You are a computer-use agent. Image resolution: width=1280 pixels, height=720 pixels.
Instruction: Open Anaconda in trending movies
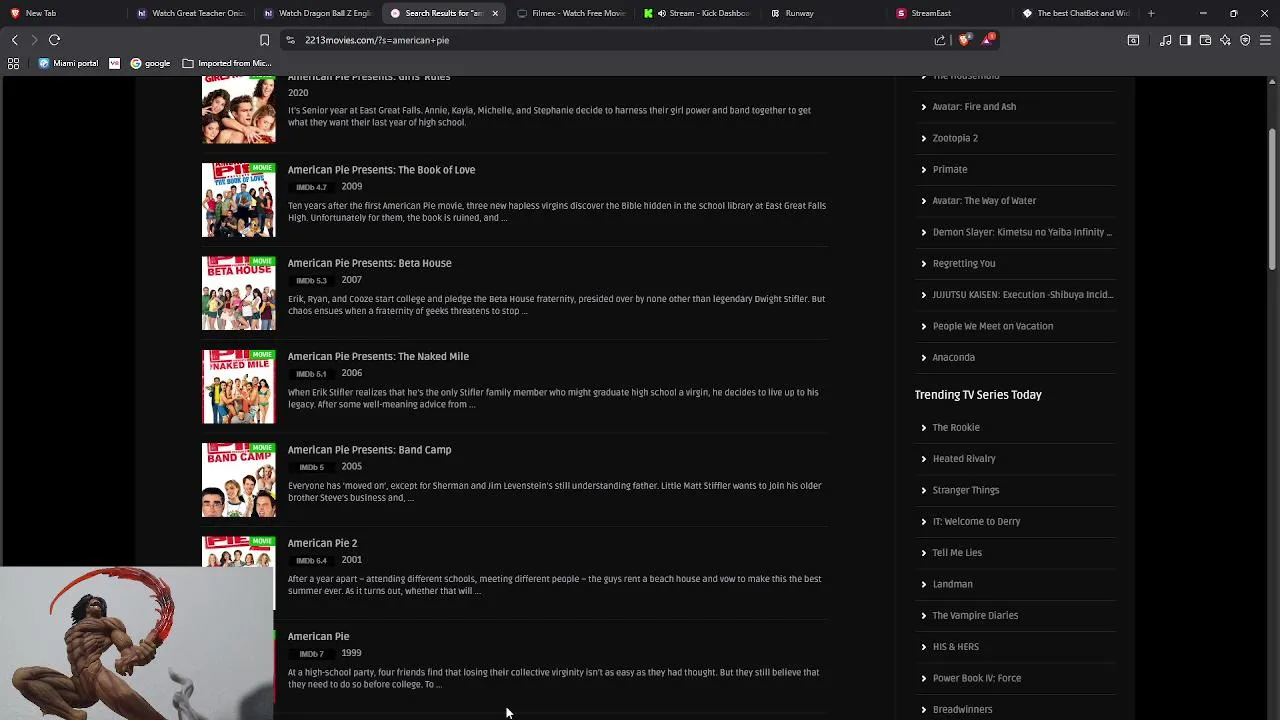953,357
